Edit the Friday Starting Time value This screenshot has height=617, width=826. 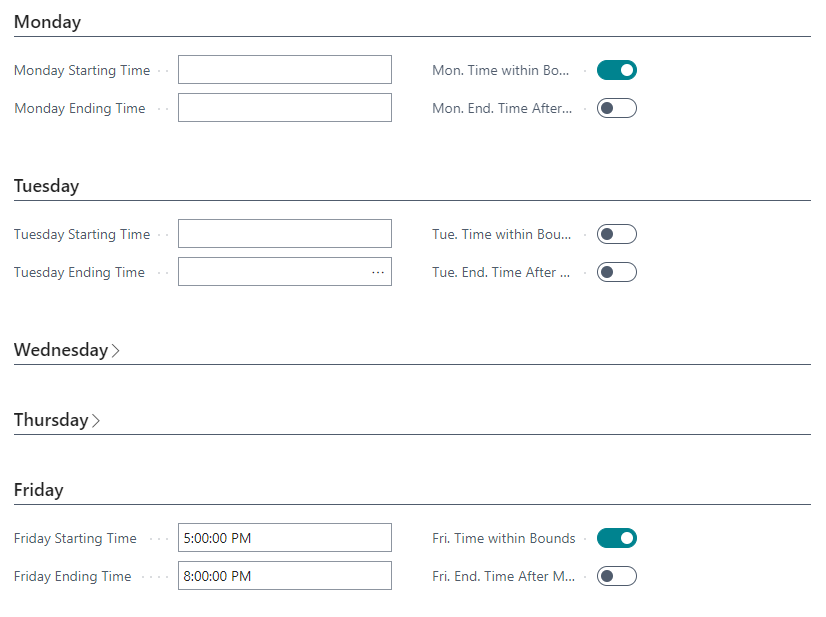tap(284, 538)
